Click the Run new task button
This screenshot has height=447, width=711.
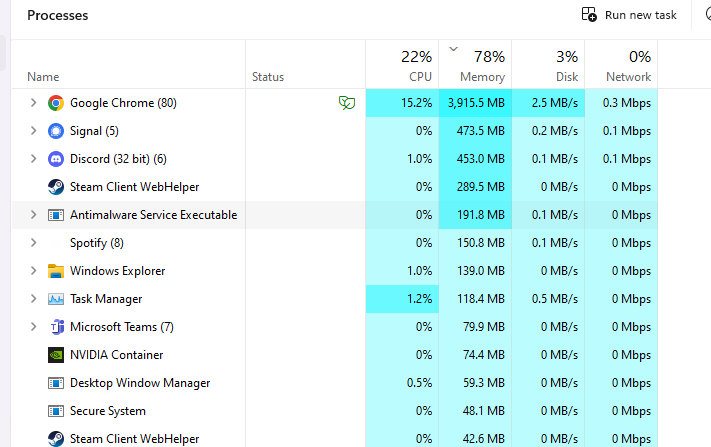click(x=629, y=15)
